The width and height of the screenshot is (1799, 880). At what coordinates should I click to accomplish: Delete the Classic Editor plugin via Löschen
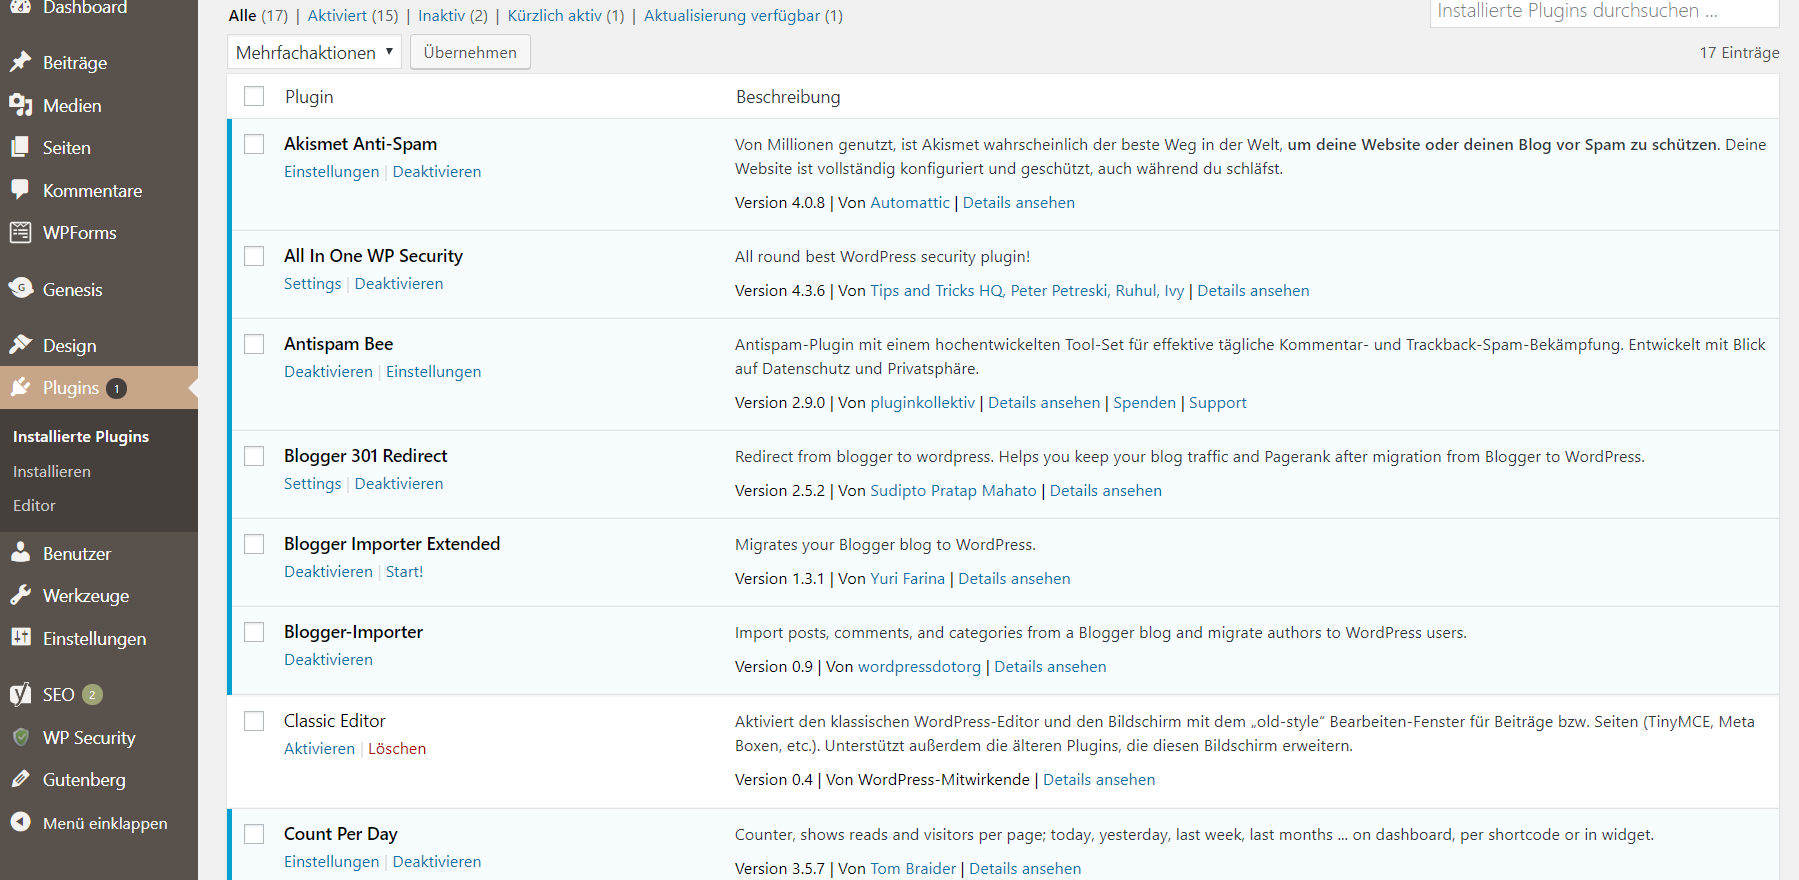pos(397,748)
